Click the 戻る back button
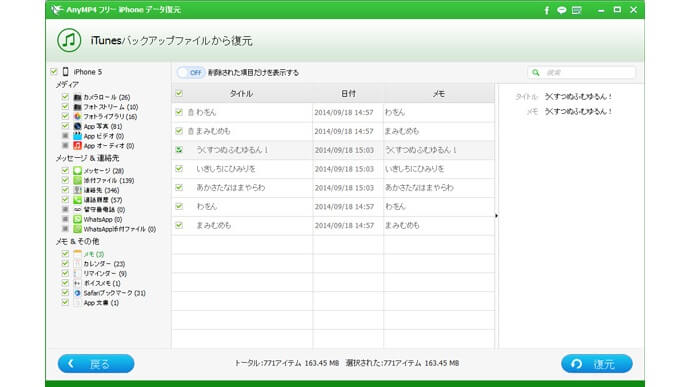This screenshot has height=387, width=696. click(96, 363)
